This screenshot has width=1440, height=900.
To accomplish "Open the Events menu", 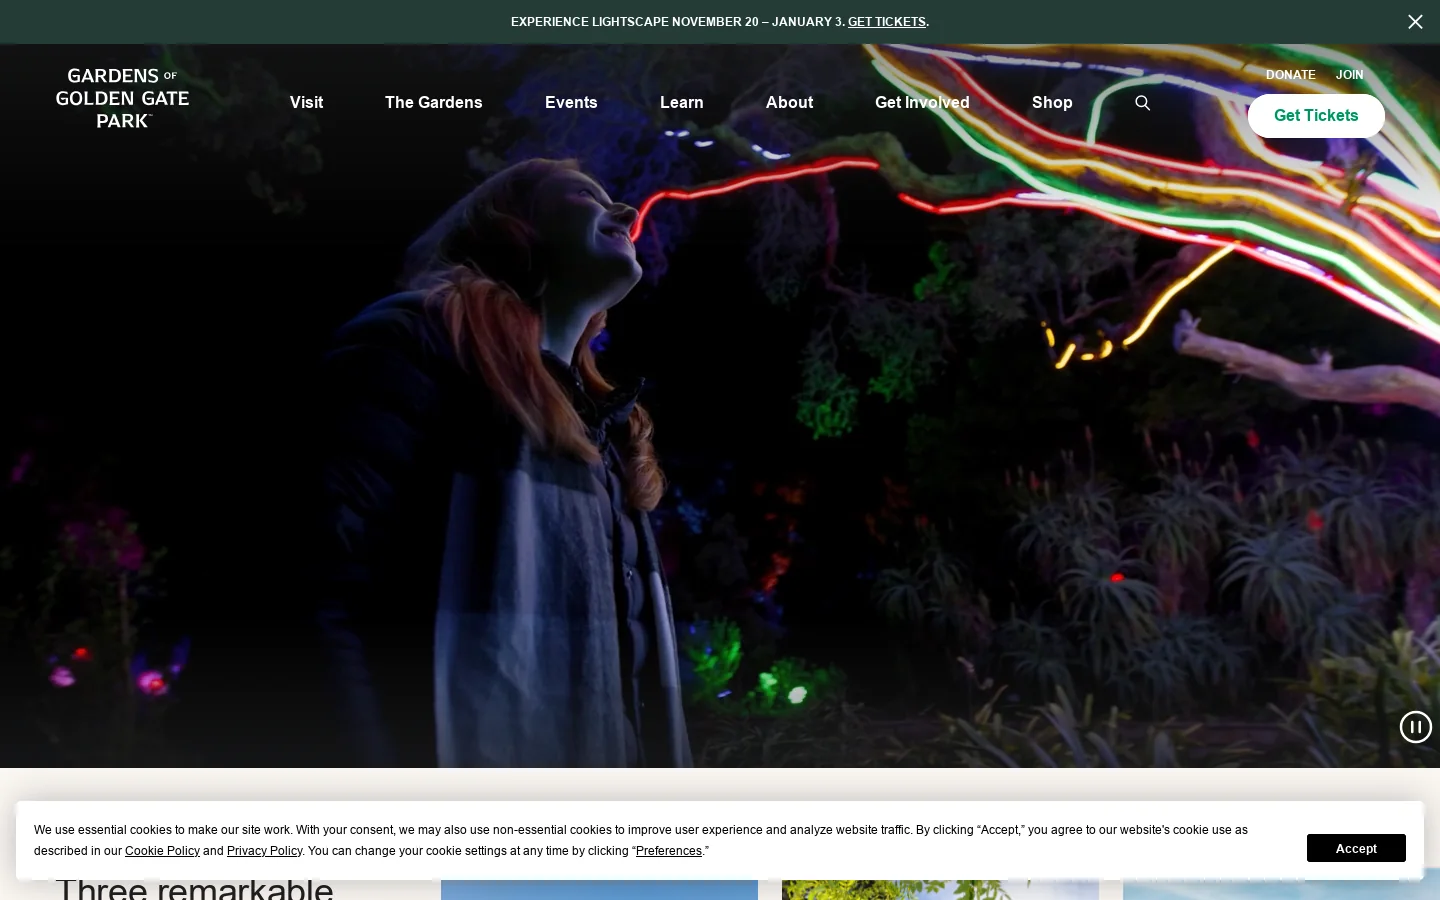I will (x=571, y=102).
